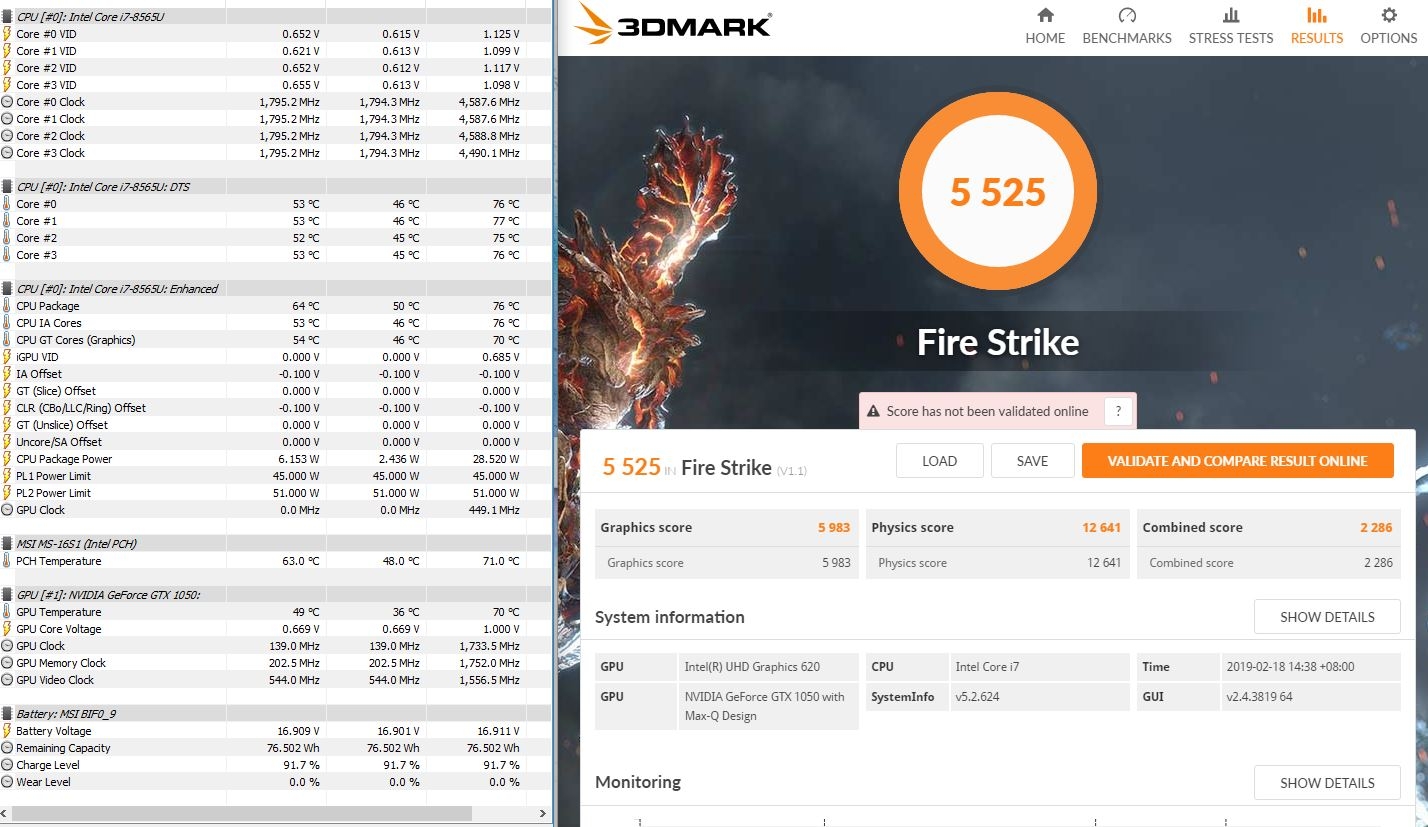Switch to the BENCHMARKS tab
Viewport: 1428px width, 827px height.
(x=1127, y=26)
